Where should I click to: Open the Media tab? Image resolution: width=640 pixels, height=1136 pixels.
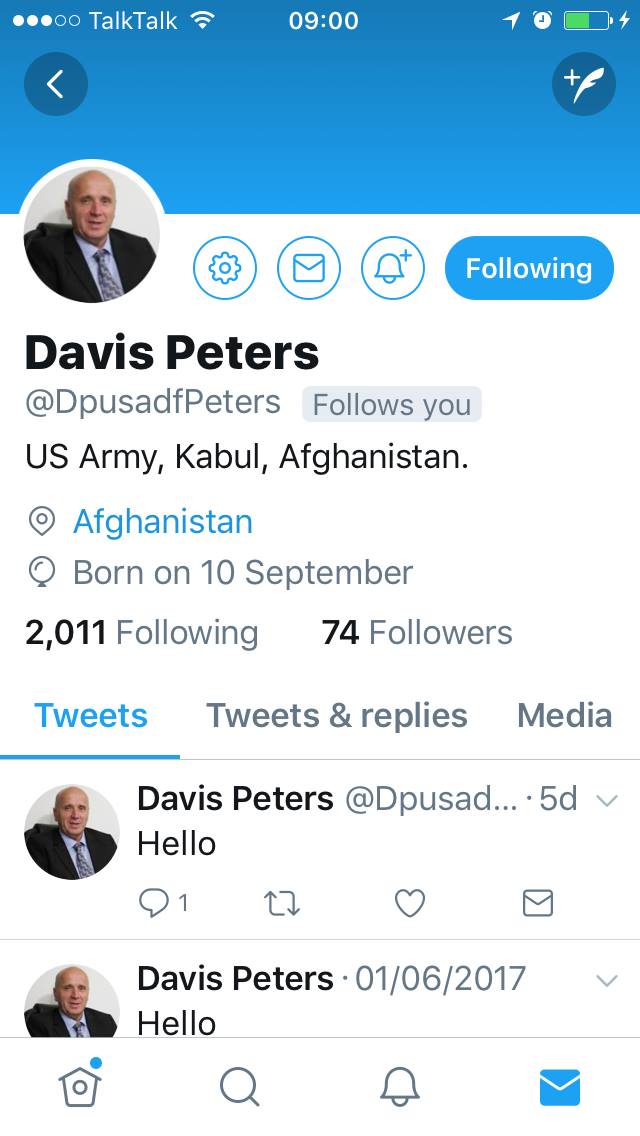tap(565, 716)
